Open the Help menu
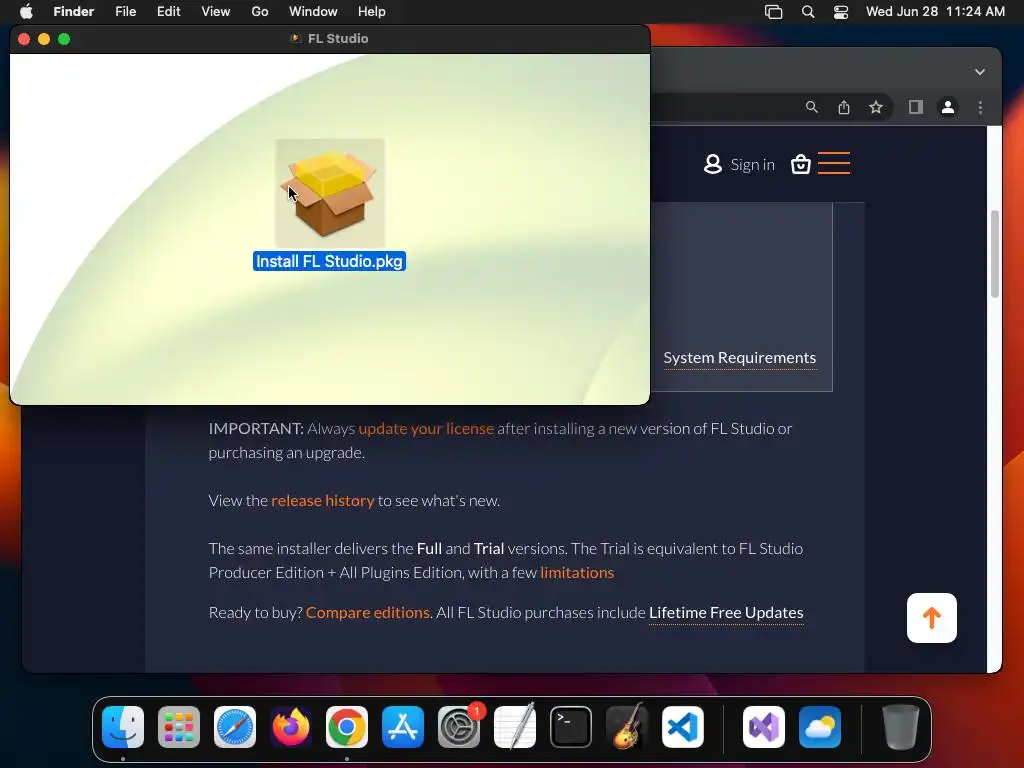 tap(372, 11)
